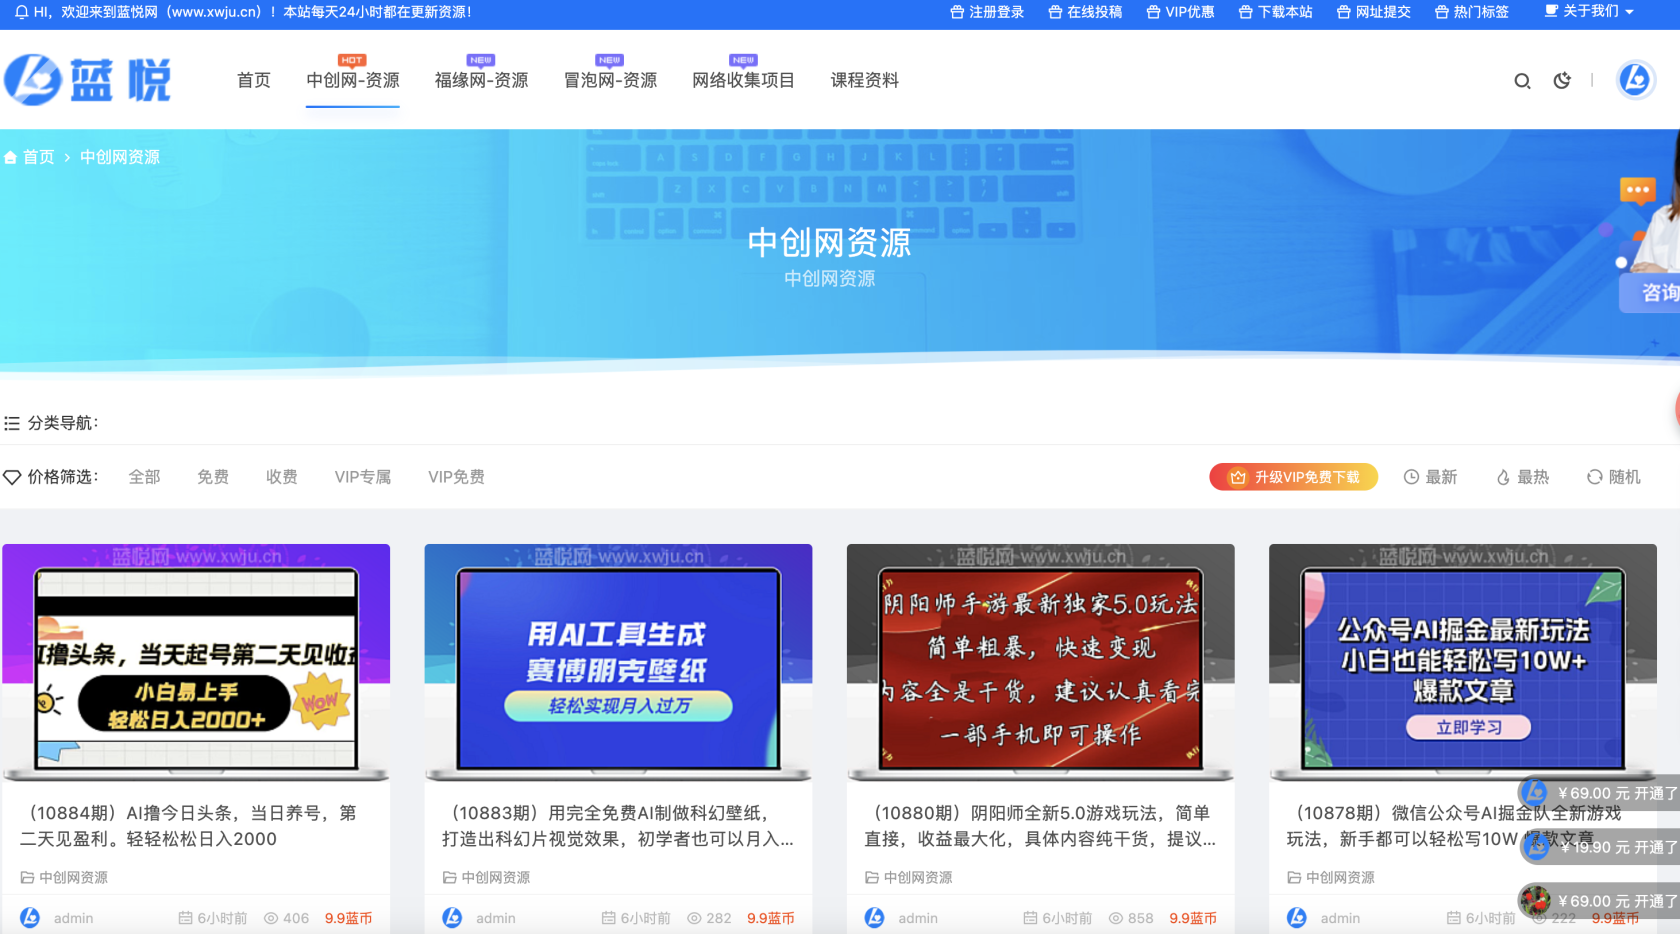The height and width of the screenshot is (934, 1680).
Task: Click the 分类导航 list icon
Action: pos(12,424)
